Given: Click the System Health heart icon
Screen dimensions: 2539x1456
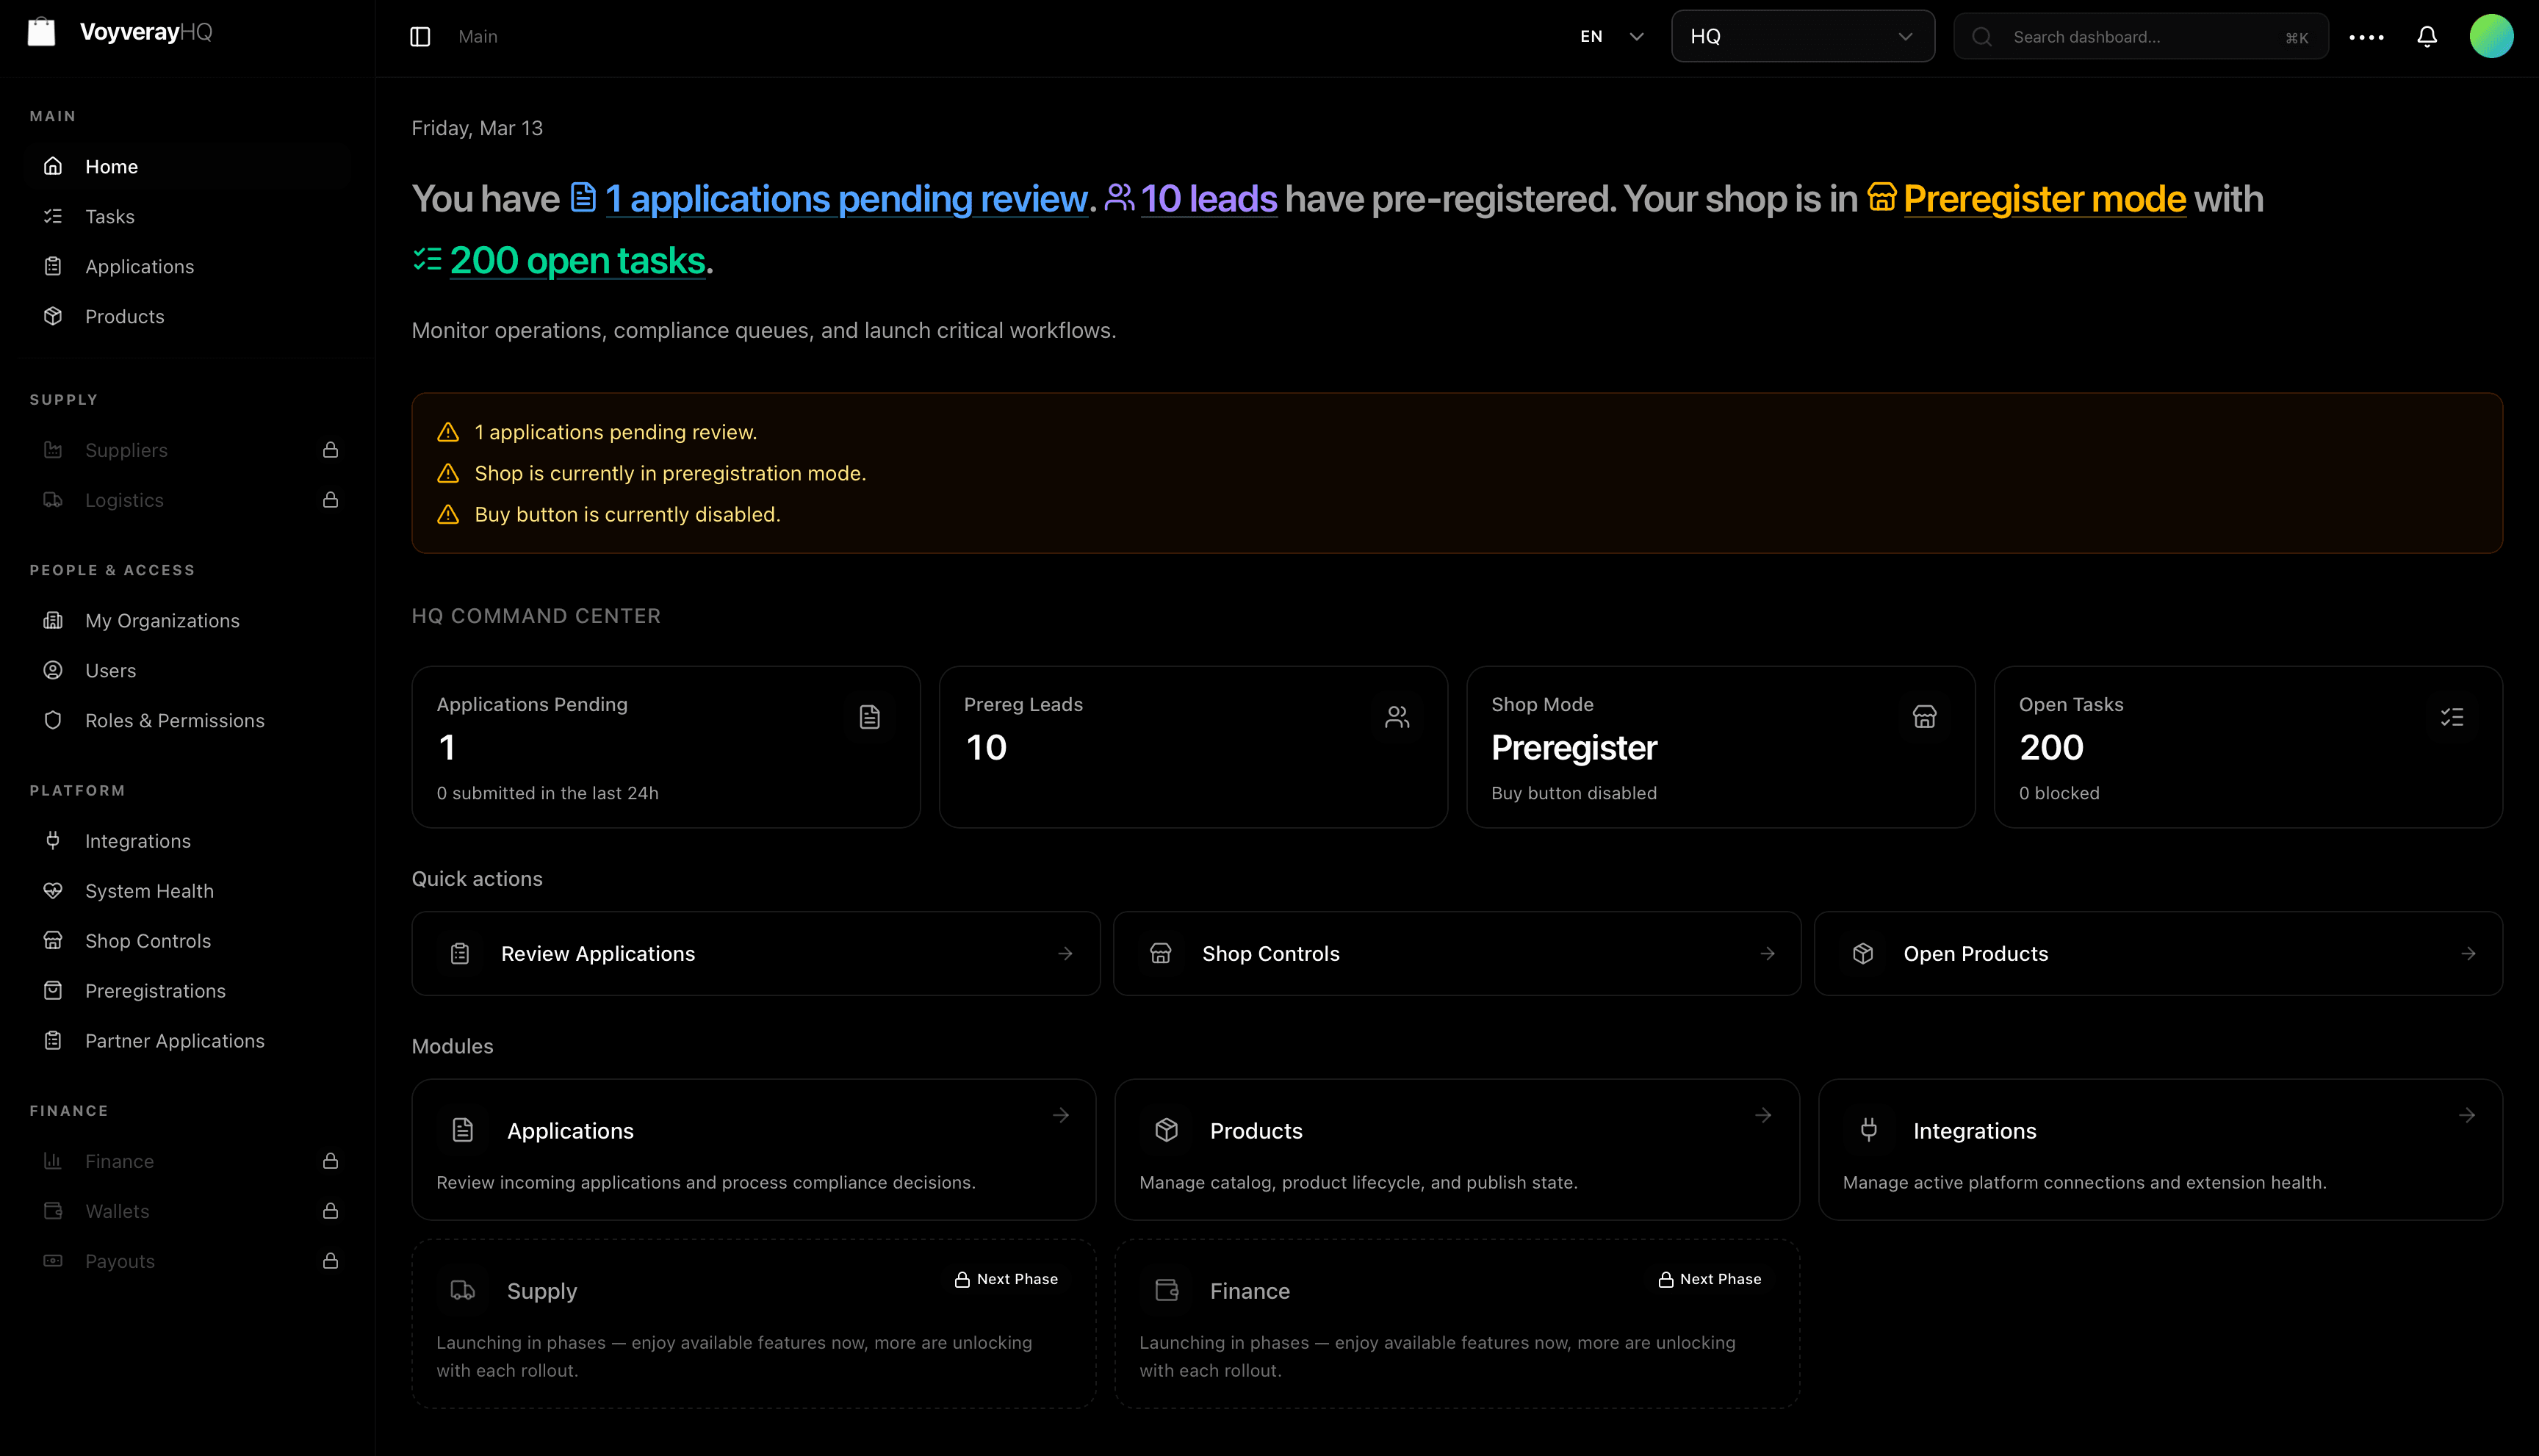Looking at the screenshot, I should [53, 891].
